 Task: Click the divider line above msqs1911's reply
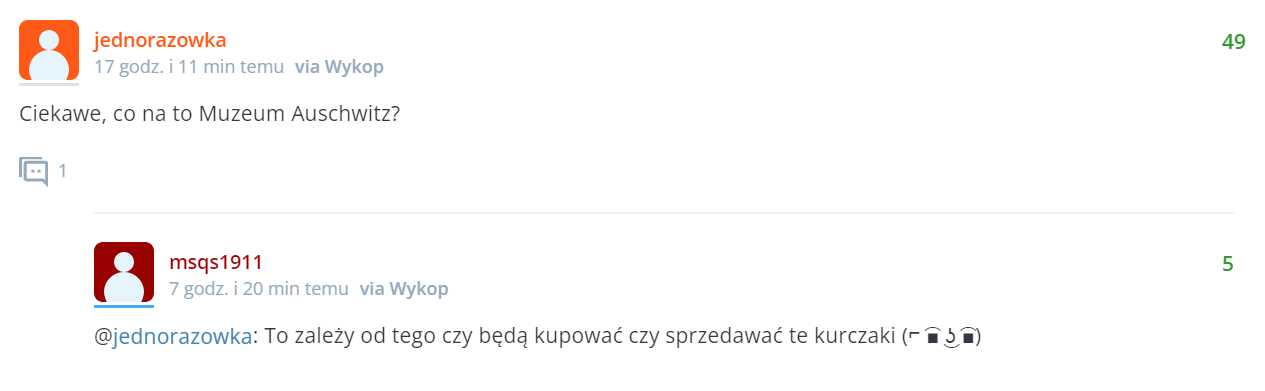point(664,213)
